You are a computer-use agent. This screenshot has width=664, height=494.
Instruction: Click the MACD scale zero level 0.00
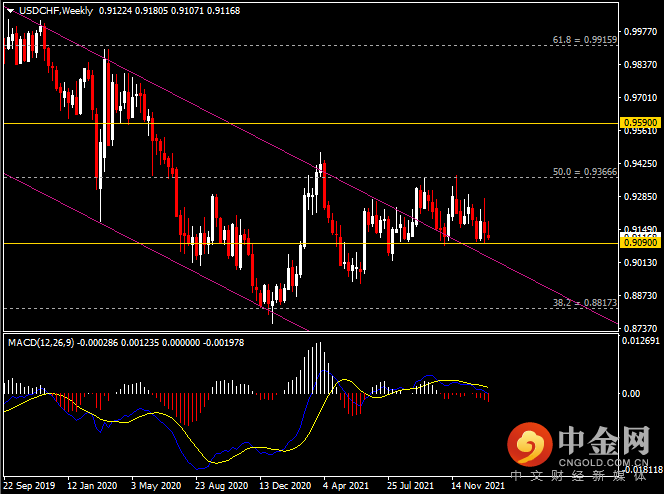coord(631,394)
